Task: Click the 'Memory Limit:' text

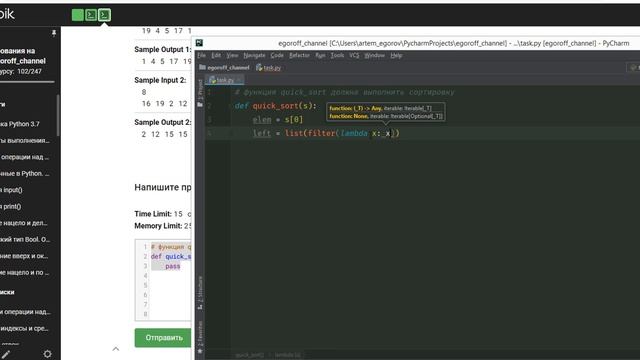Action: [x=158, y=226]
